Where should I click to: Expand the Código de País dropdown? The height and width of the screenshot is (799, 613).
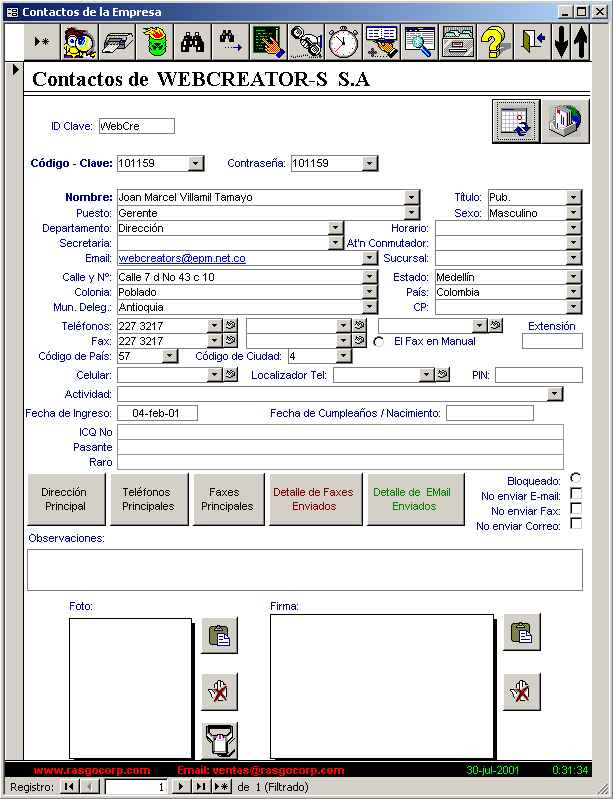click(x=170, y=356)
